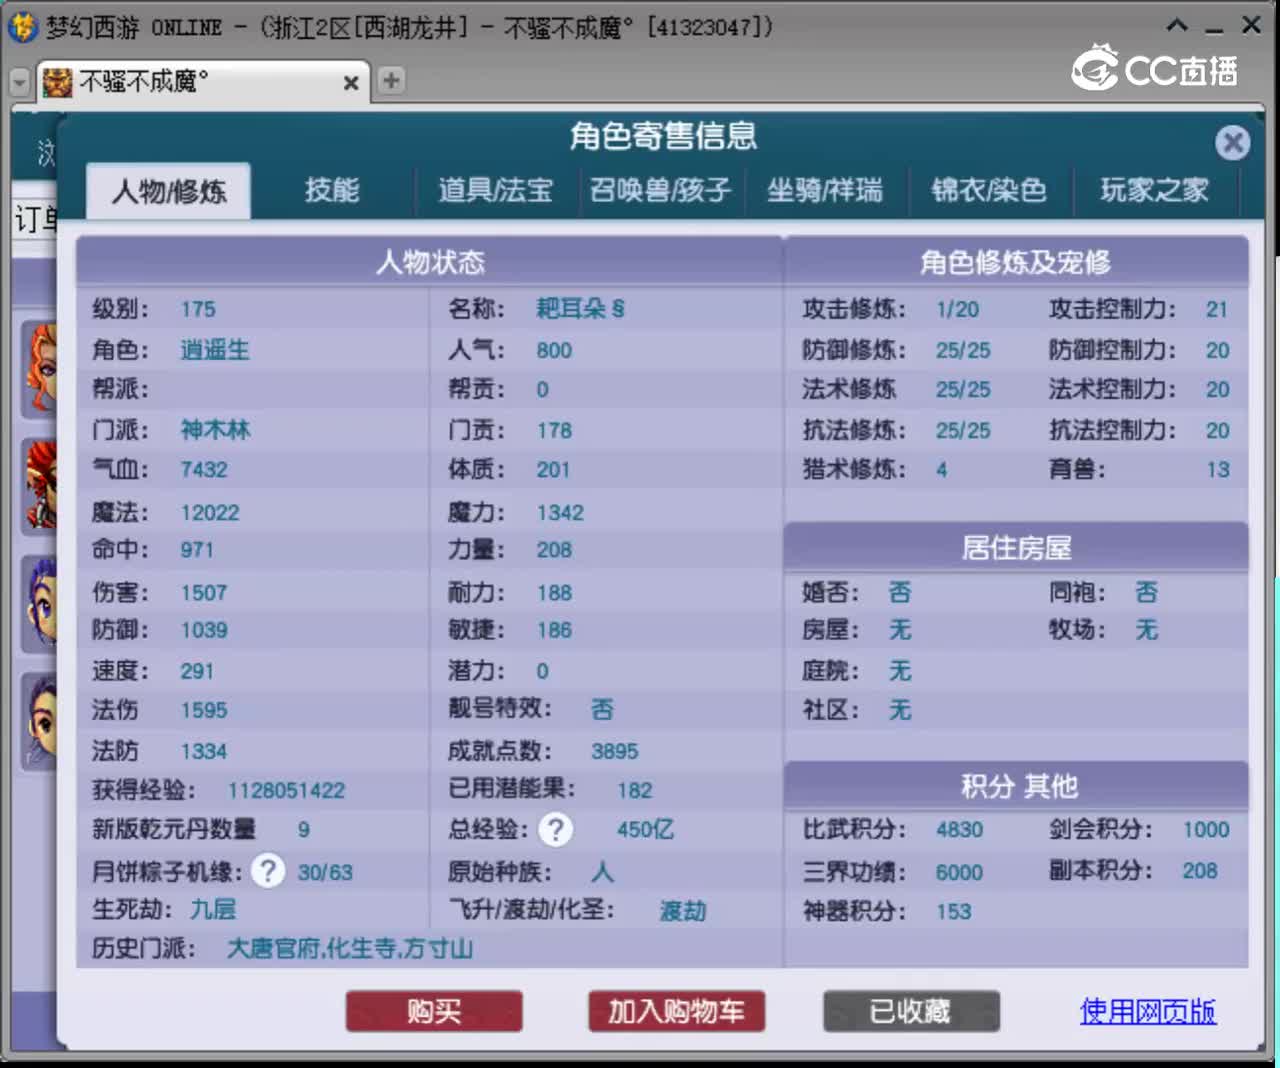Click the 购买 button

pyautogui.click(x=434, y=1011)
